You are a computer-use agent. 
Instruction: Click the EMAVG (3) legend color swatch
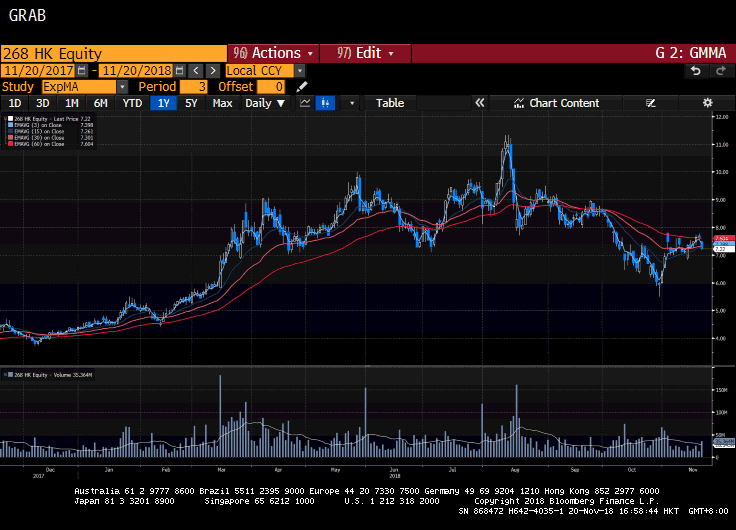(10, 125)
